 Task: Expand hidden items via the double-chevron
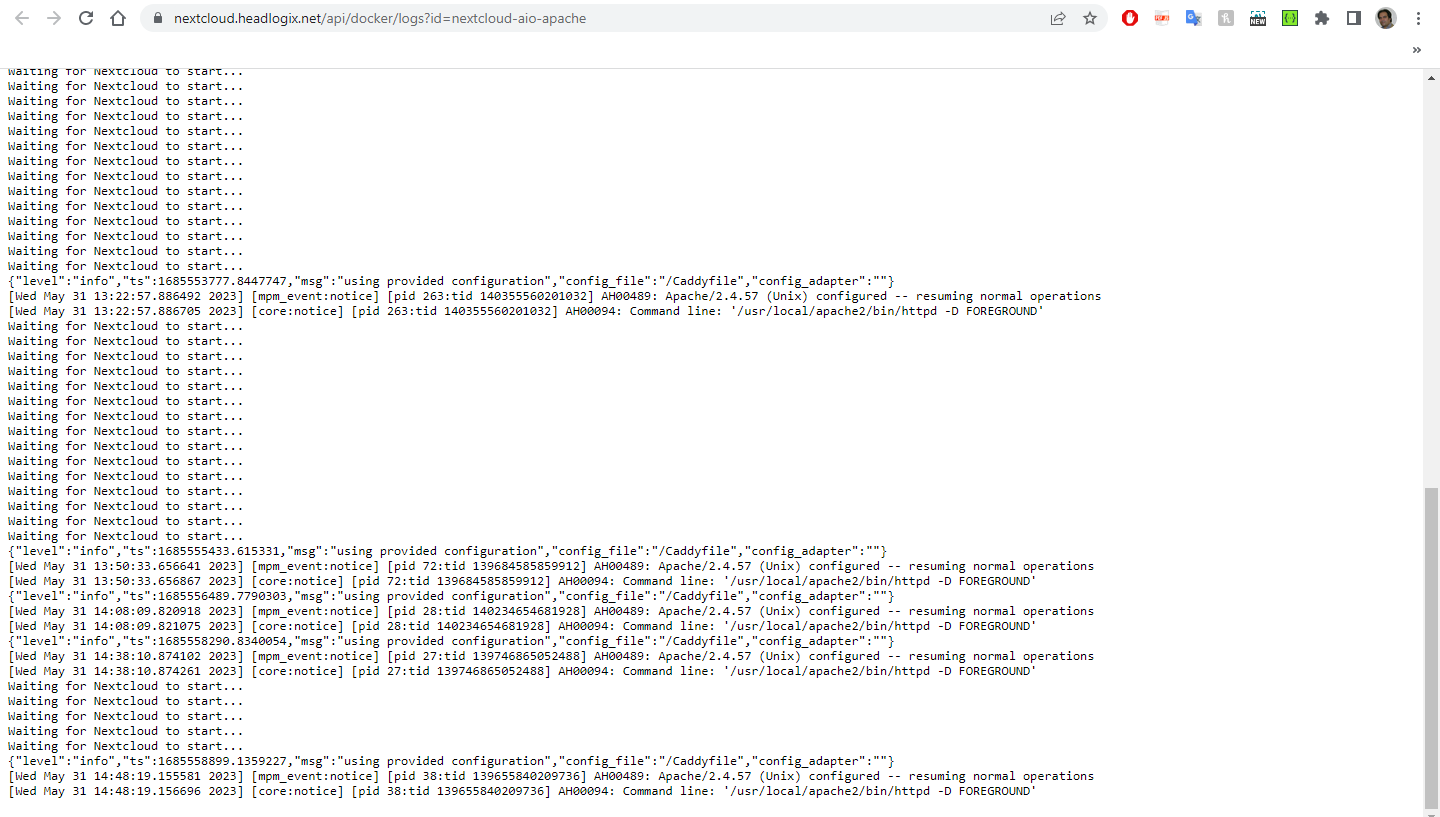click(1416, 49)
